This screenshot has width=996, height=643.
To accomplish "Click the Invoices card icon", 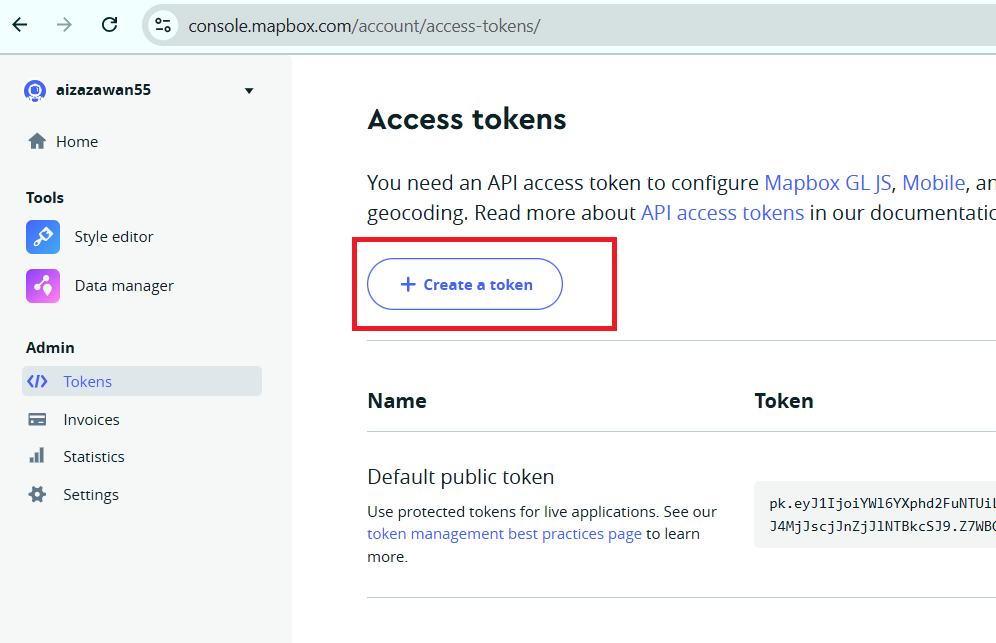I will tap(37, 420).
